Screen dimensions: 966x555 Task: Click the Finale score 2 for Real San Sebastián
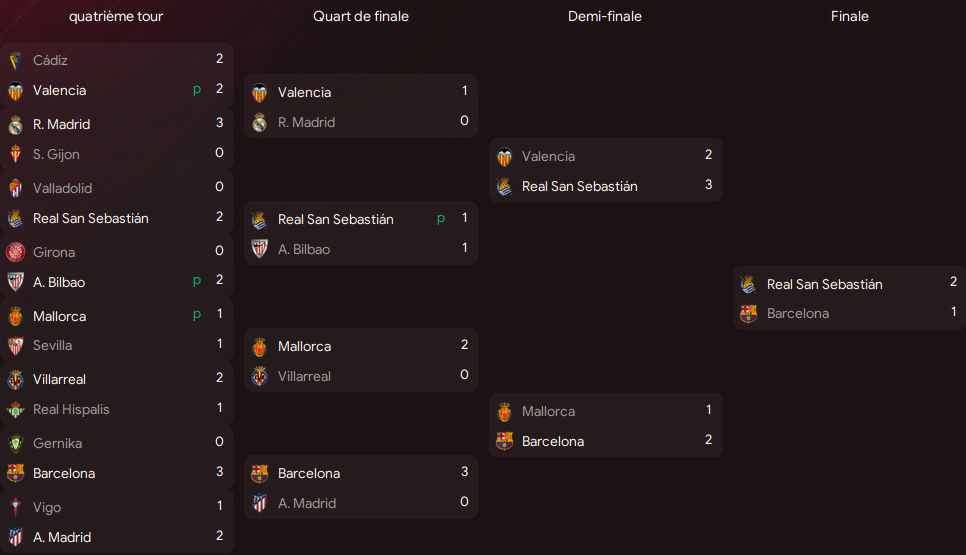pyautogui.click(x=953, y=282)
